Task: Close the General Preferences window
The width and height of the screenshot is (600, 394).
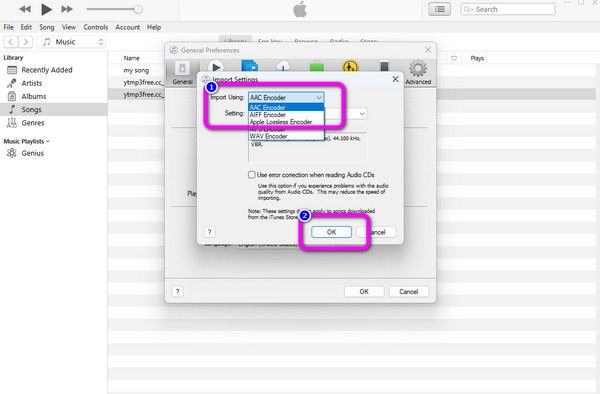Action: pyautogui.click(x=428, y=50)
